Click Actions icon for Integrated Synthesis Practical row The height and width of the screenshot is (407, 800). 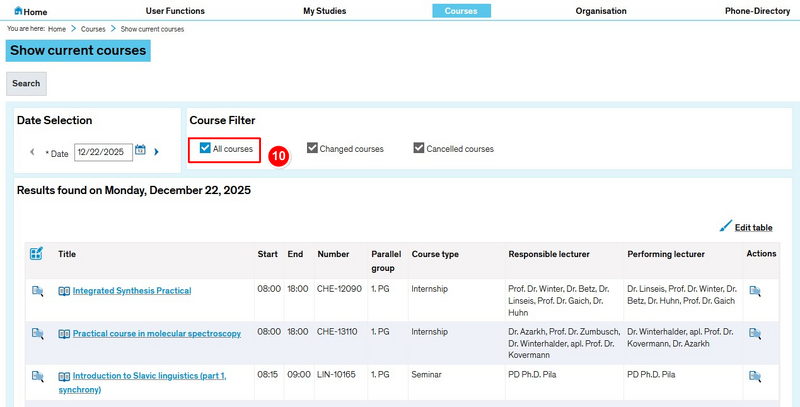[755, 291]
